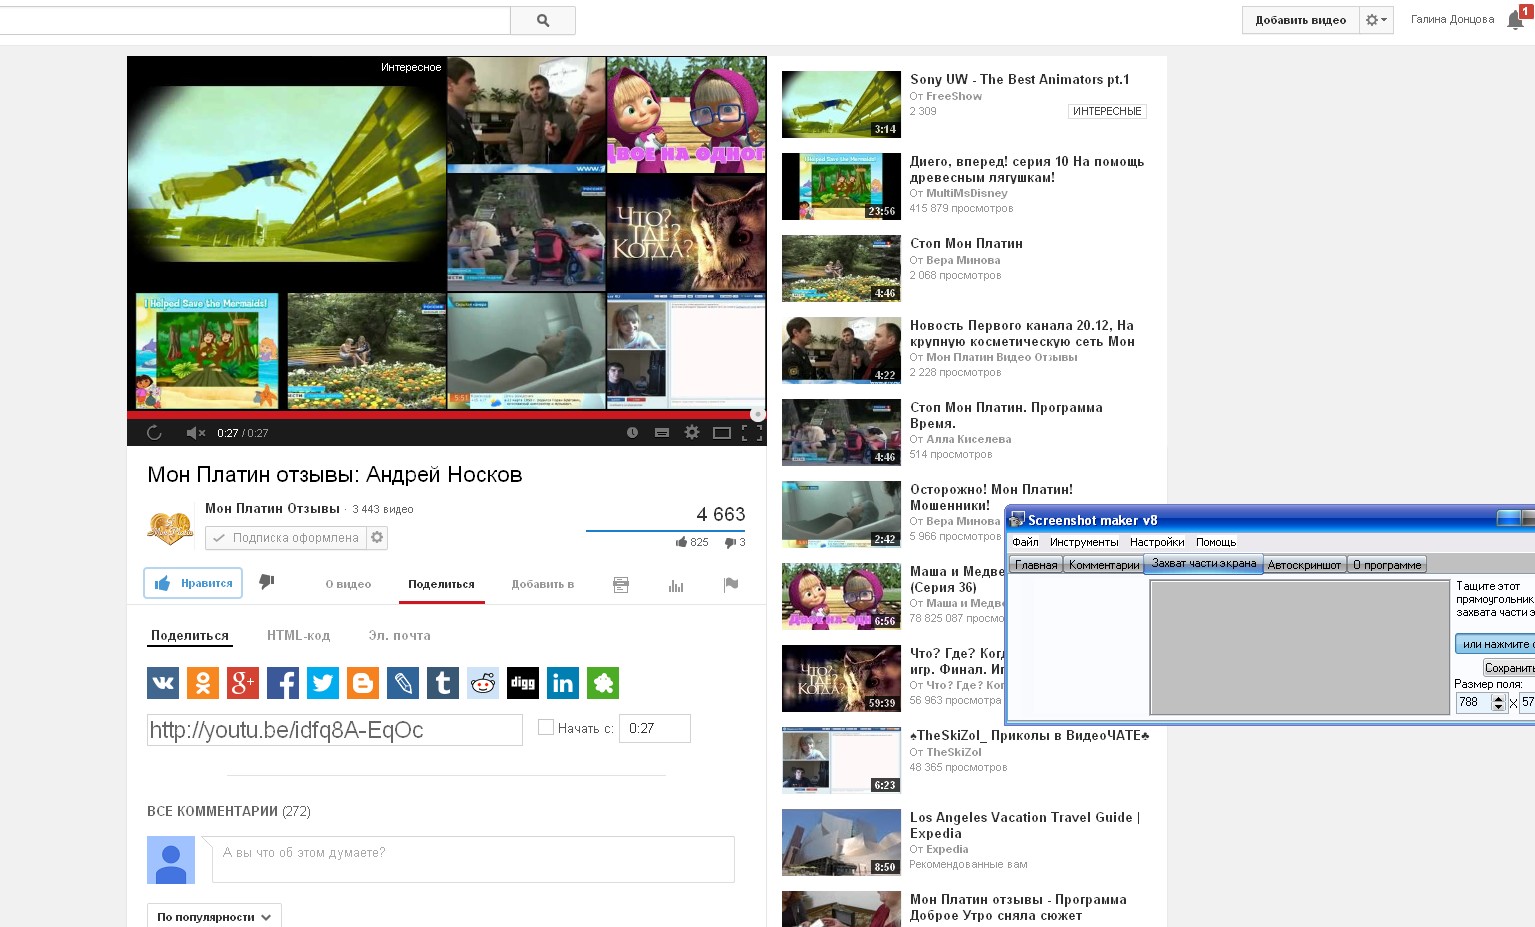This screenshot has height=927, width=1535.
Task: Click the comment box А вы что об этом думаете
Action: pos(473,859)
